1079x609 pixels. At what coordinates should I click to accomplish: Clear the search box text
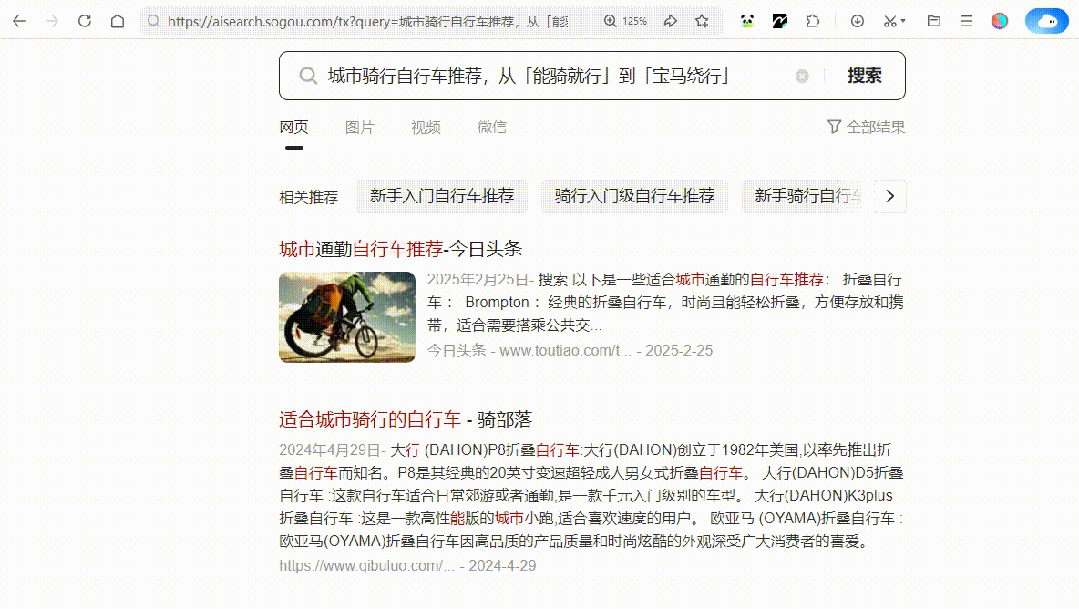pos(802,76)
